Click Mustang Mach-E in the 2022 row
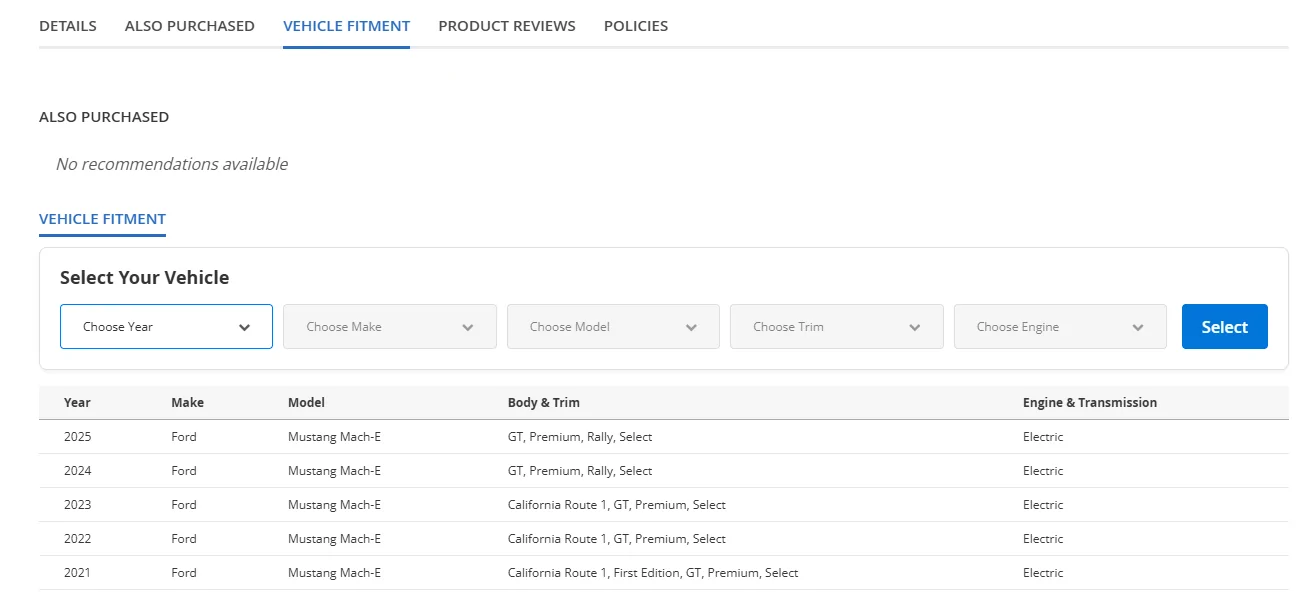1306x594 pixels. 334,539
